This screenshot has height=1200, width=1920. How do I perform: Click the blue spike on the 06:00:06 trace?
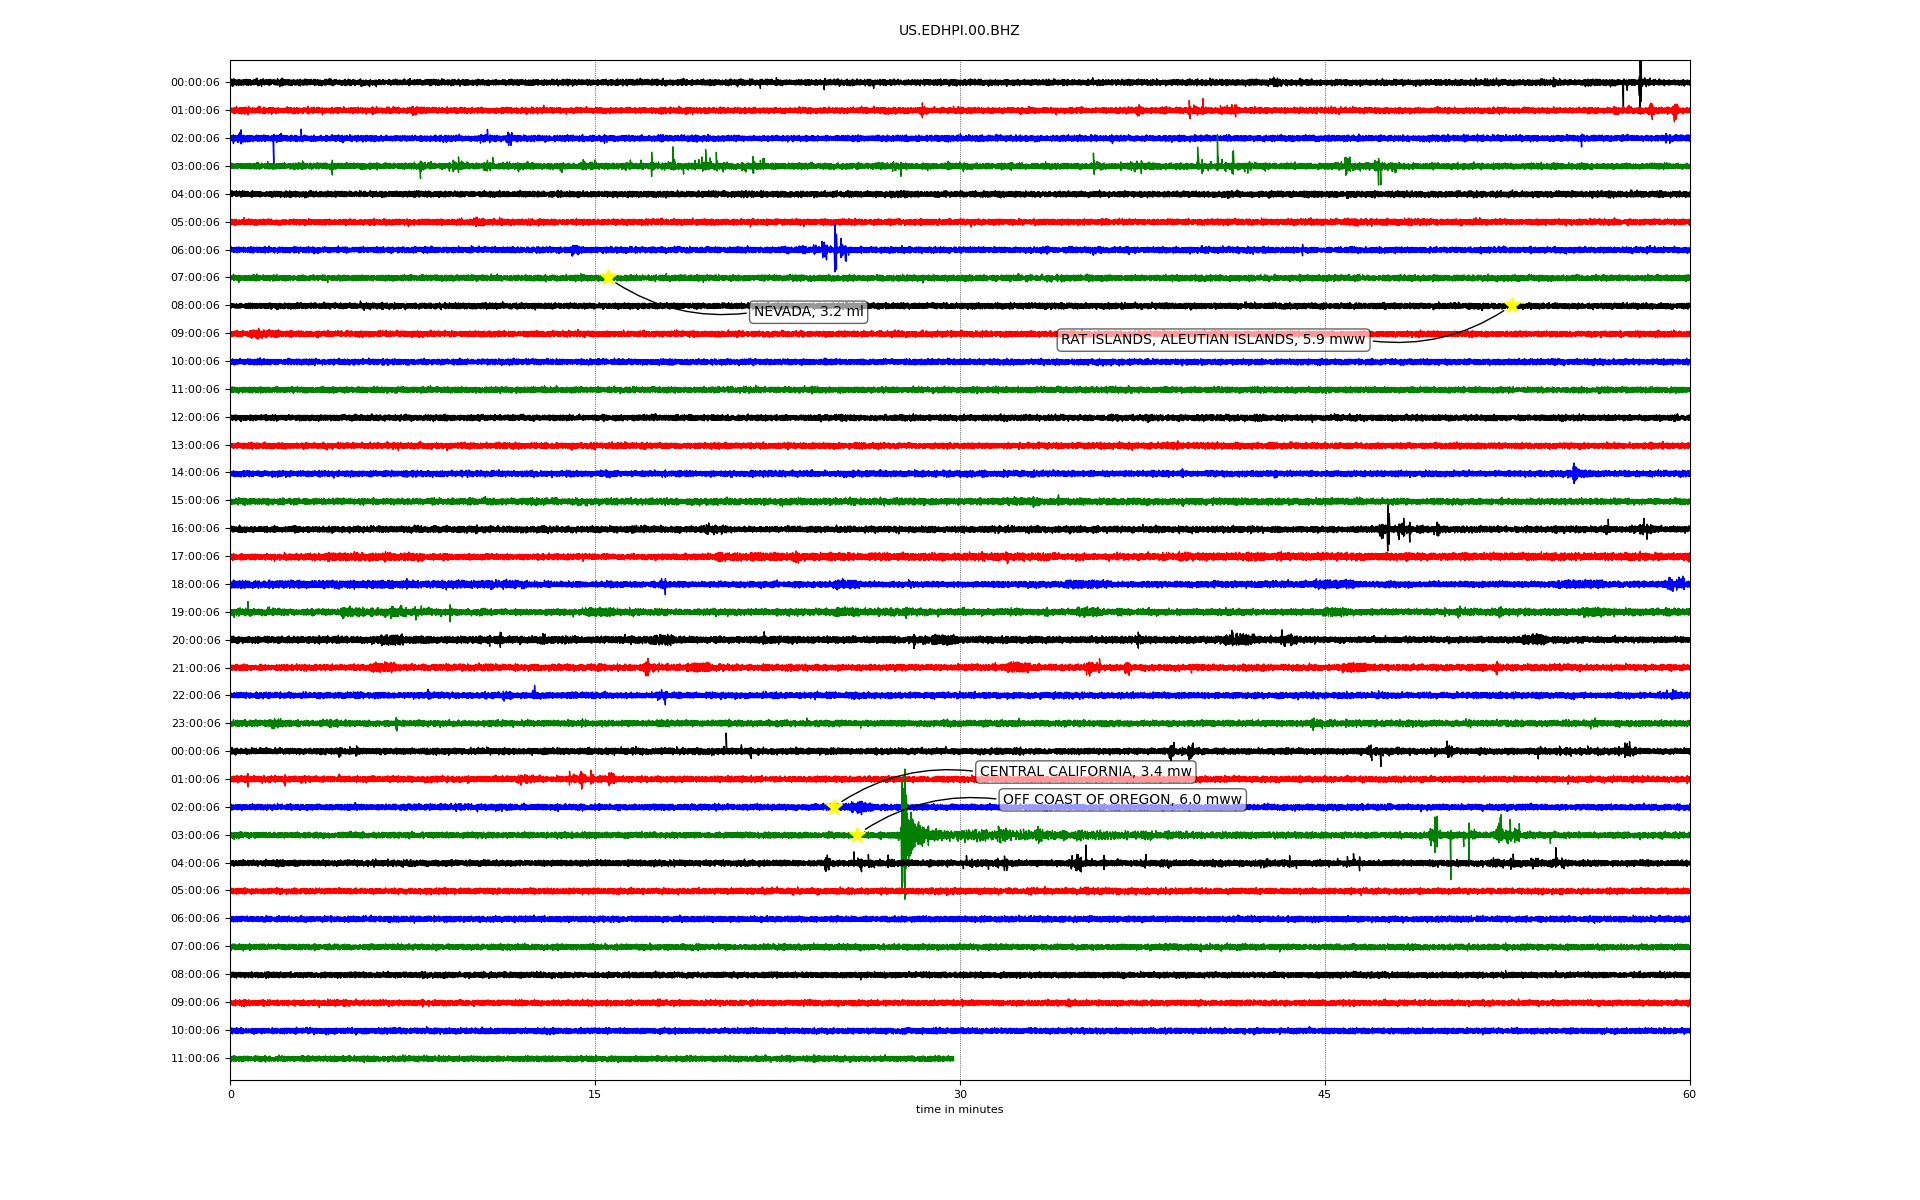[x=835, y=249]
